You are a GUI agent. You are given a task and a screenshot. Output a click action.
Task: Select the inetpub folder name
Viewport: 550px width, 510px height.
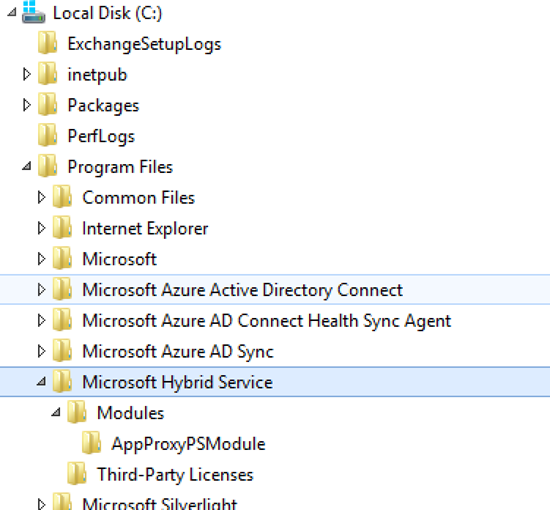click(97, 75)
